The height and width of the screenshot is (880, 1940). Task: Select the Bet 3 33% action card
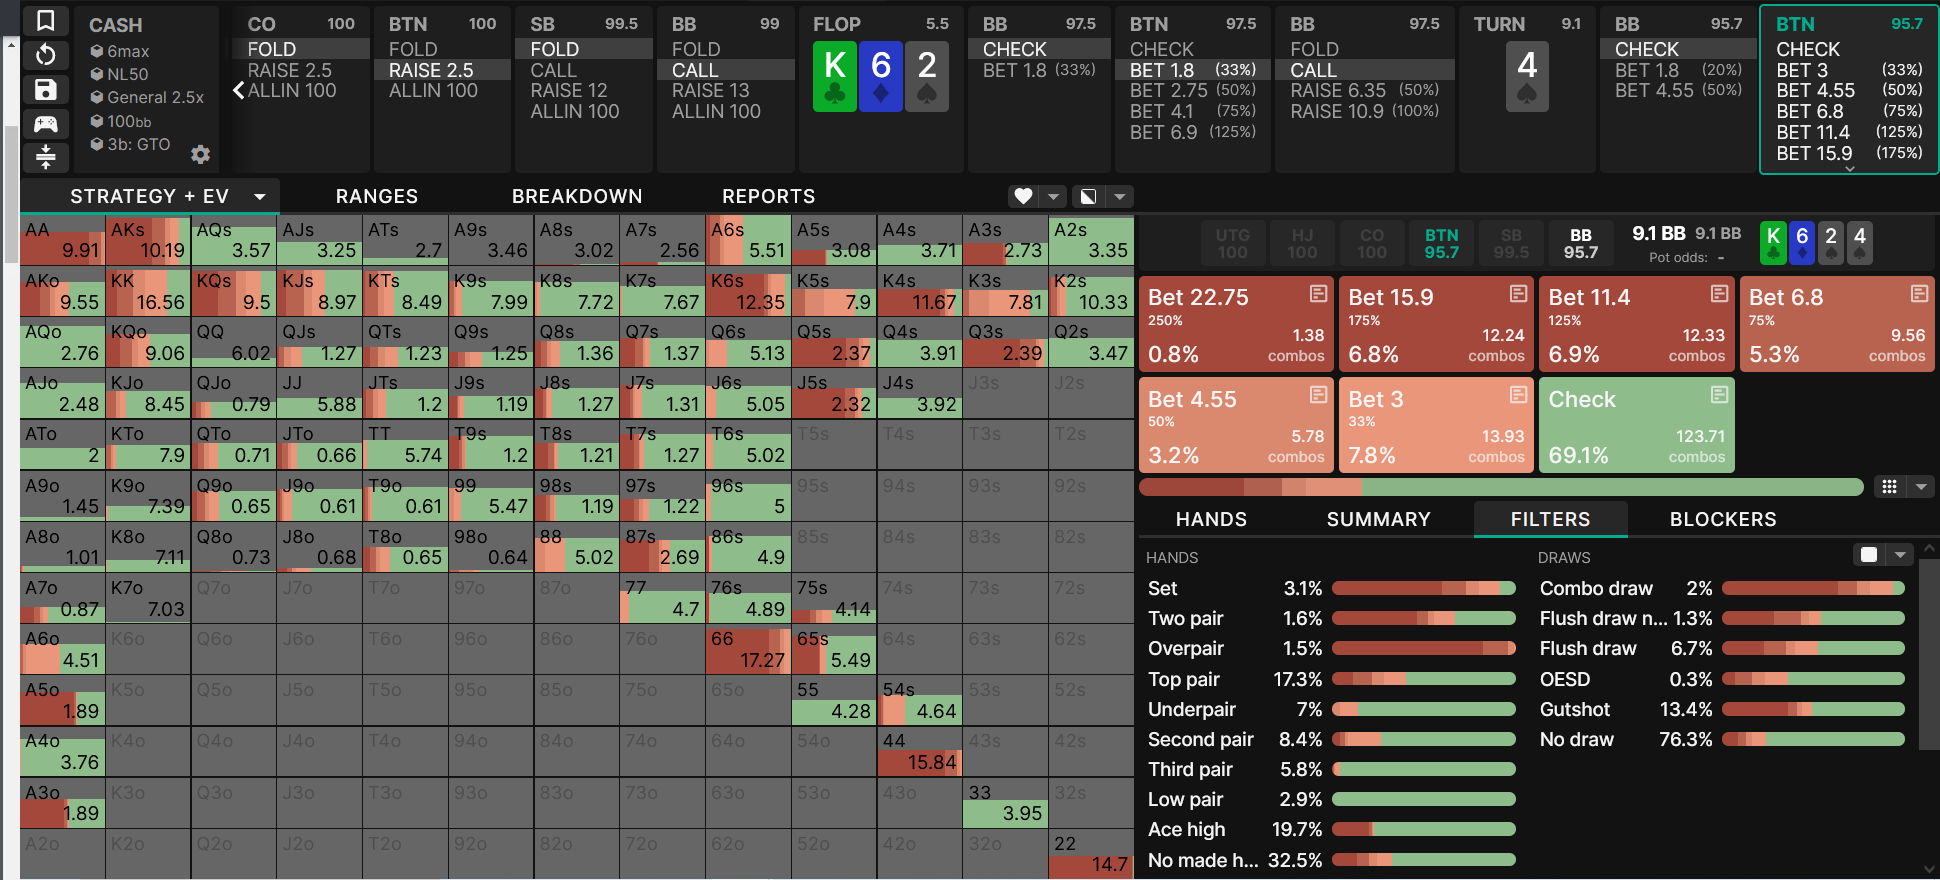[1436, 425]
